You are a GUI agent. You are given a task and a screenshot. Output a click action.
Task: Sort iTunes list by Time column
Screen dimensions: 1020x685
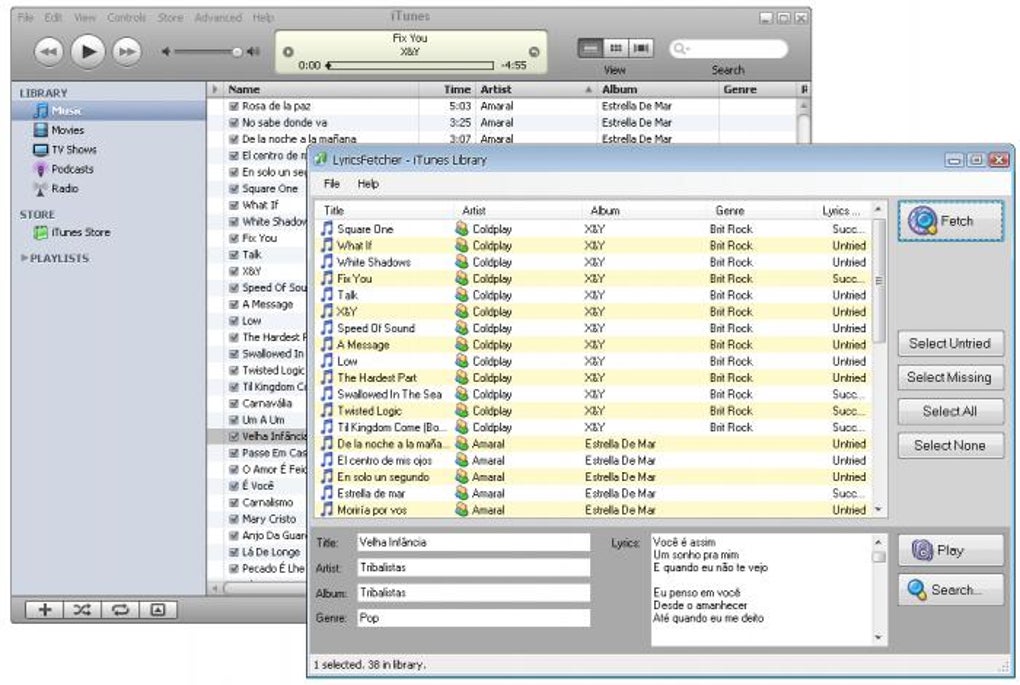[447, 89]
